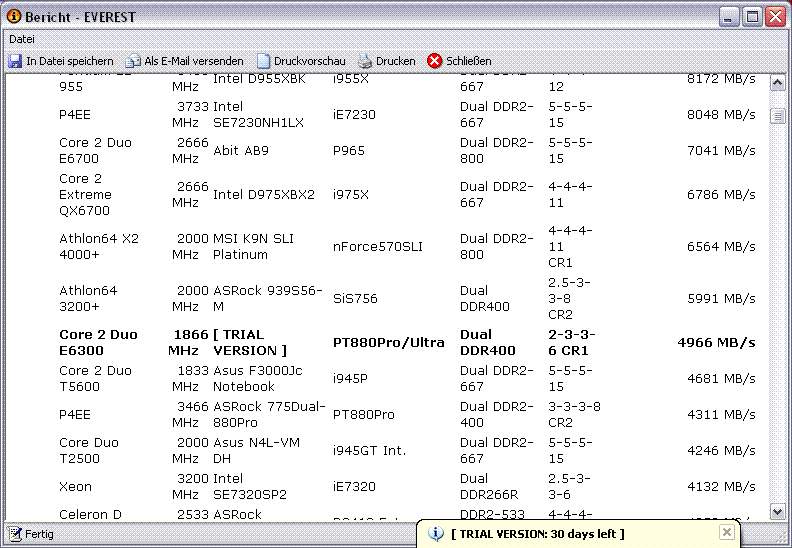The image size is (792, 548).
Task: Click the red X Schließen icon
Action: click(x=434, y=61)
